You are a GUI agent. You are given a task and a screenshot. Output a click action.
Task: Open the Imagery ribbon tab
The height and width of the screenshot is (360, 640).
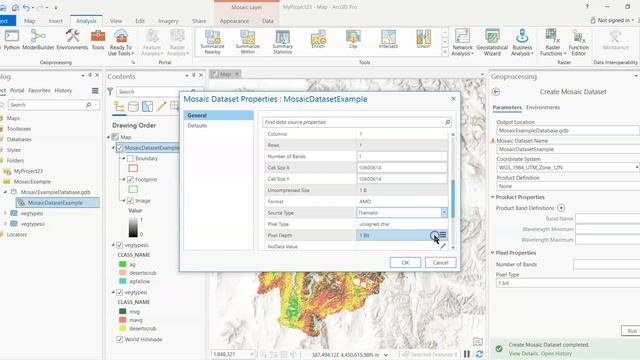[168, 21]
